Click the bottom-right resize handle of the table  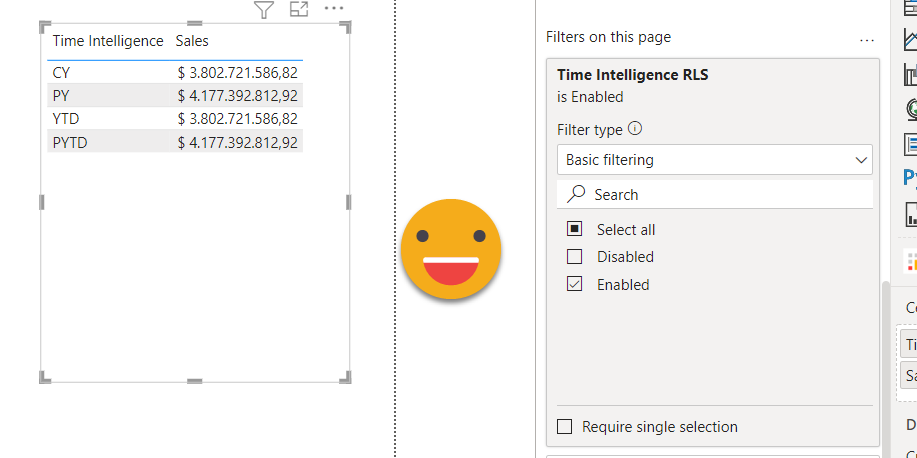348,377
